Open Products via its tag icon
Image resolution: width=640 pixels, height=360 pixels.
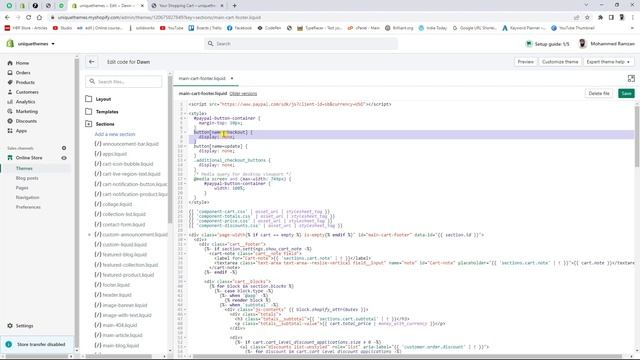[10, 82]
